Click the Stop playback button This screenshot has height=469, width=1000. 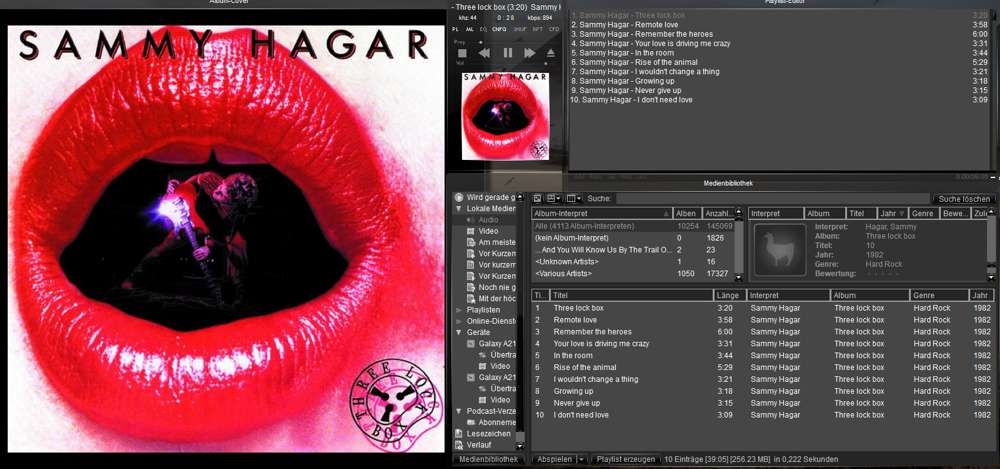[462, 53]
